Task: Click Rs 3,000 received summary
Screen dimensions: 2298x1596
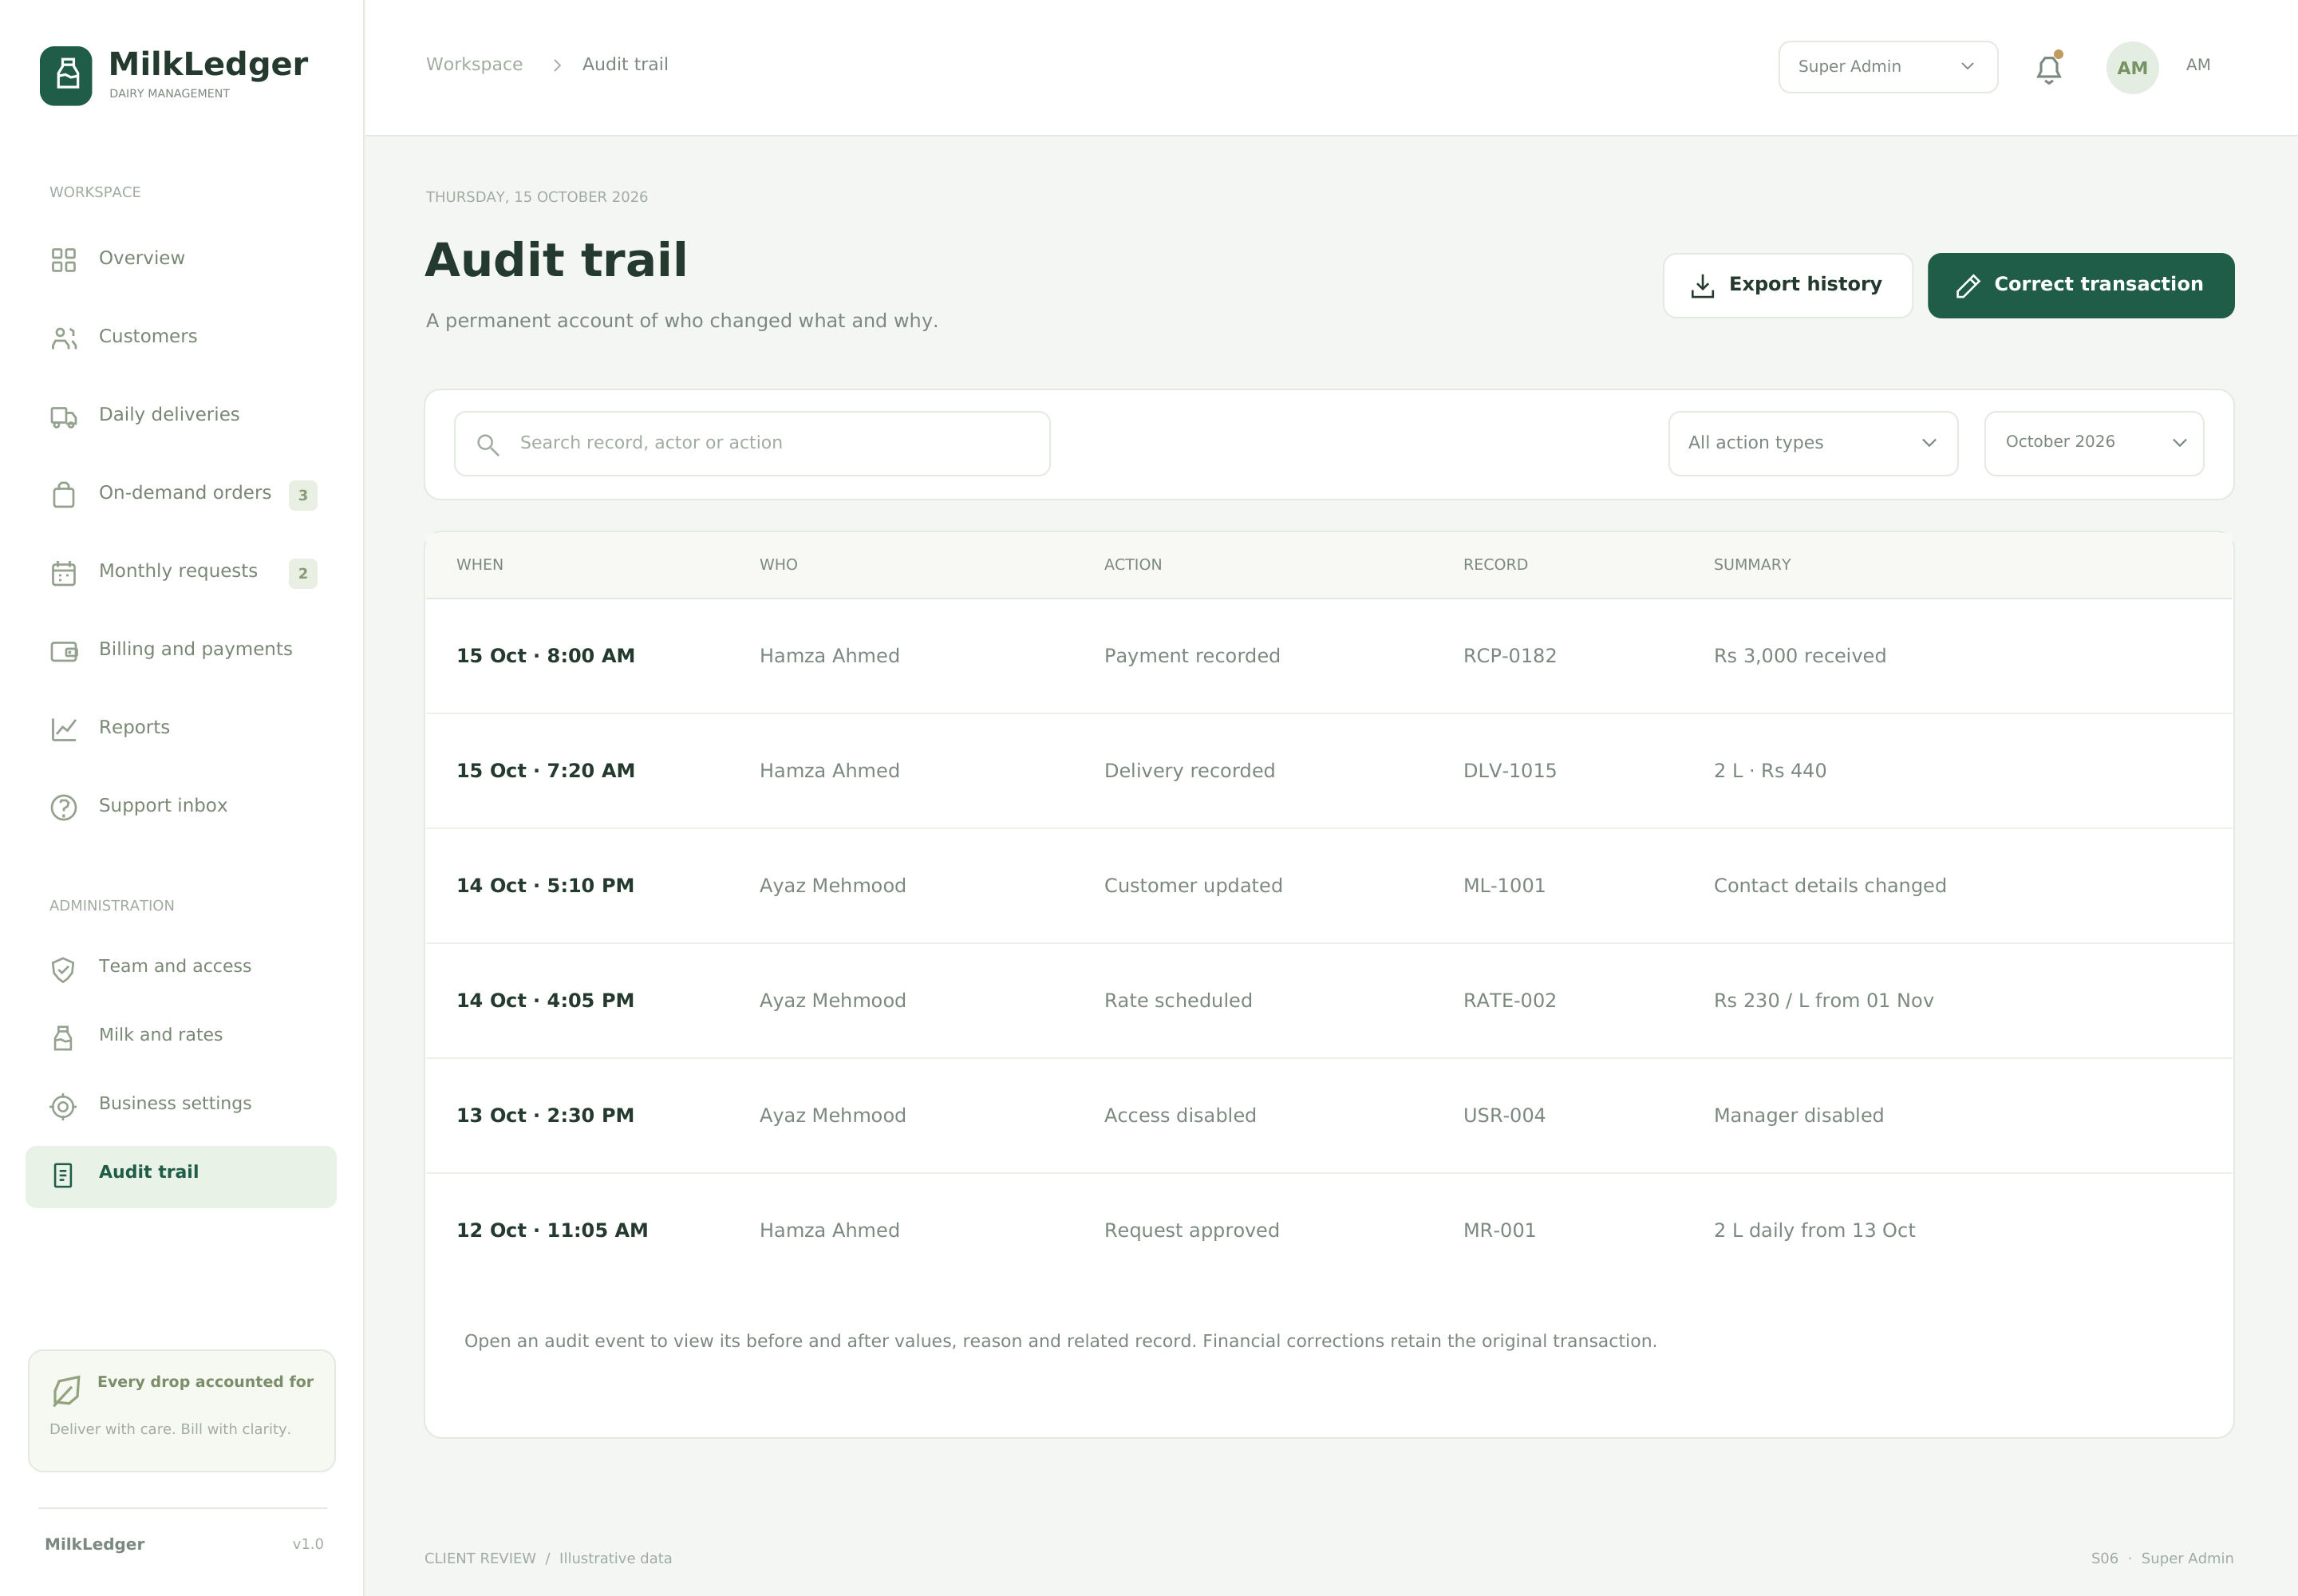Action: 1800,656
